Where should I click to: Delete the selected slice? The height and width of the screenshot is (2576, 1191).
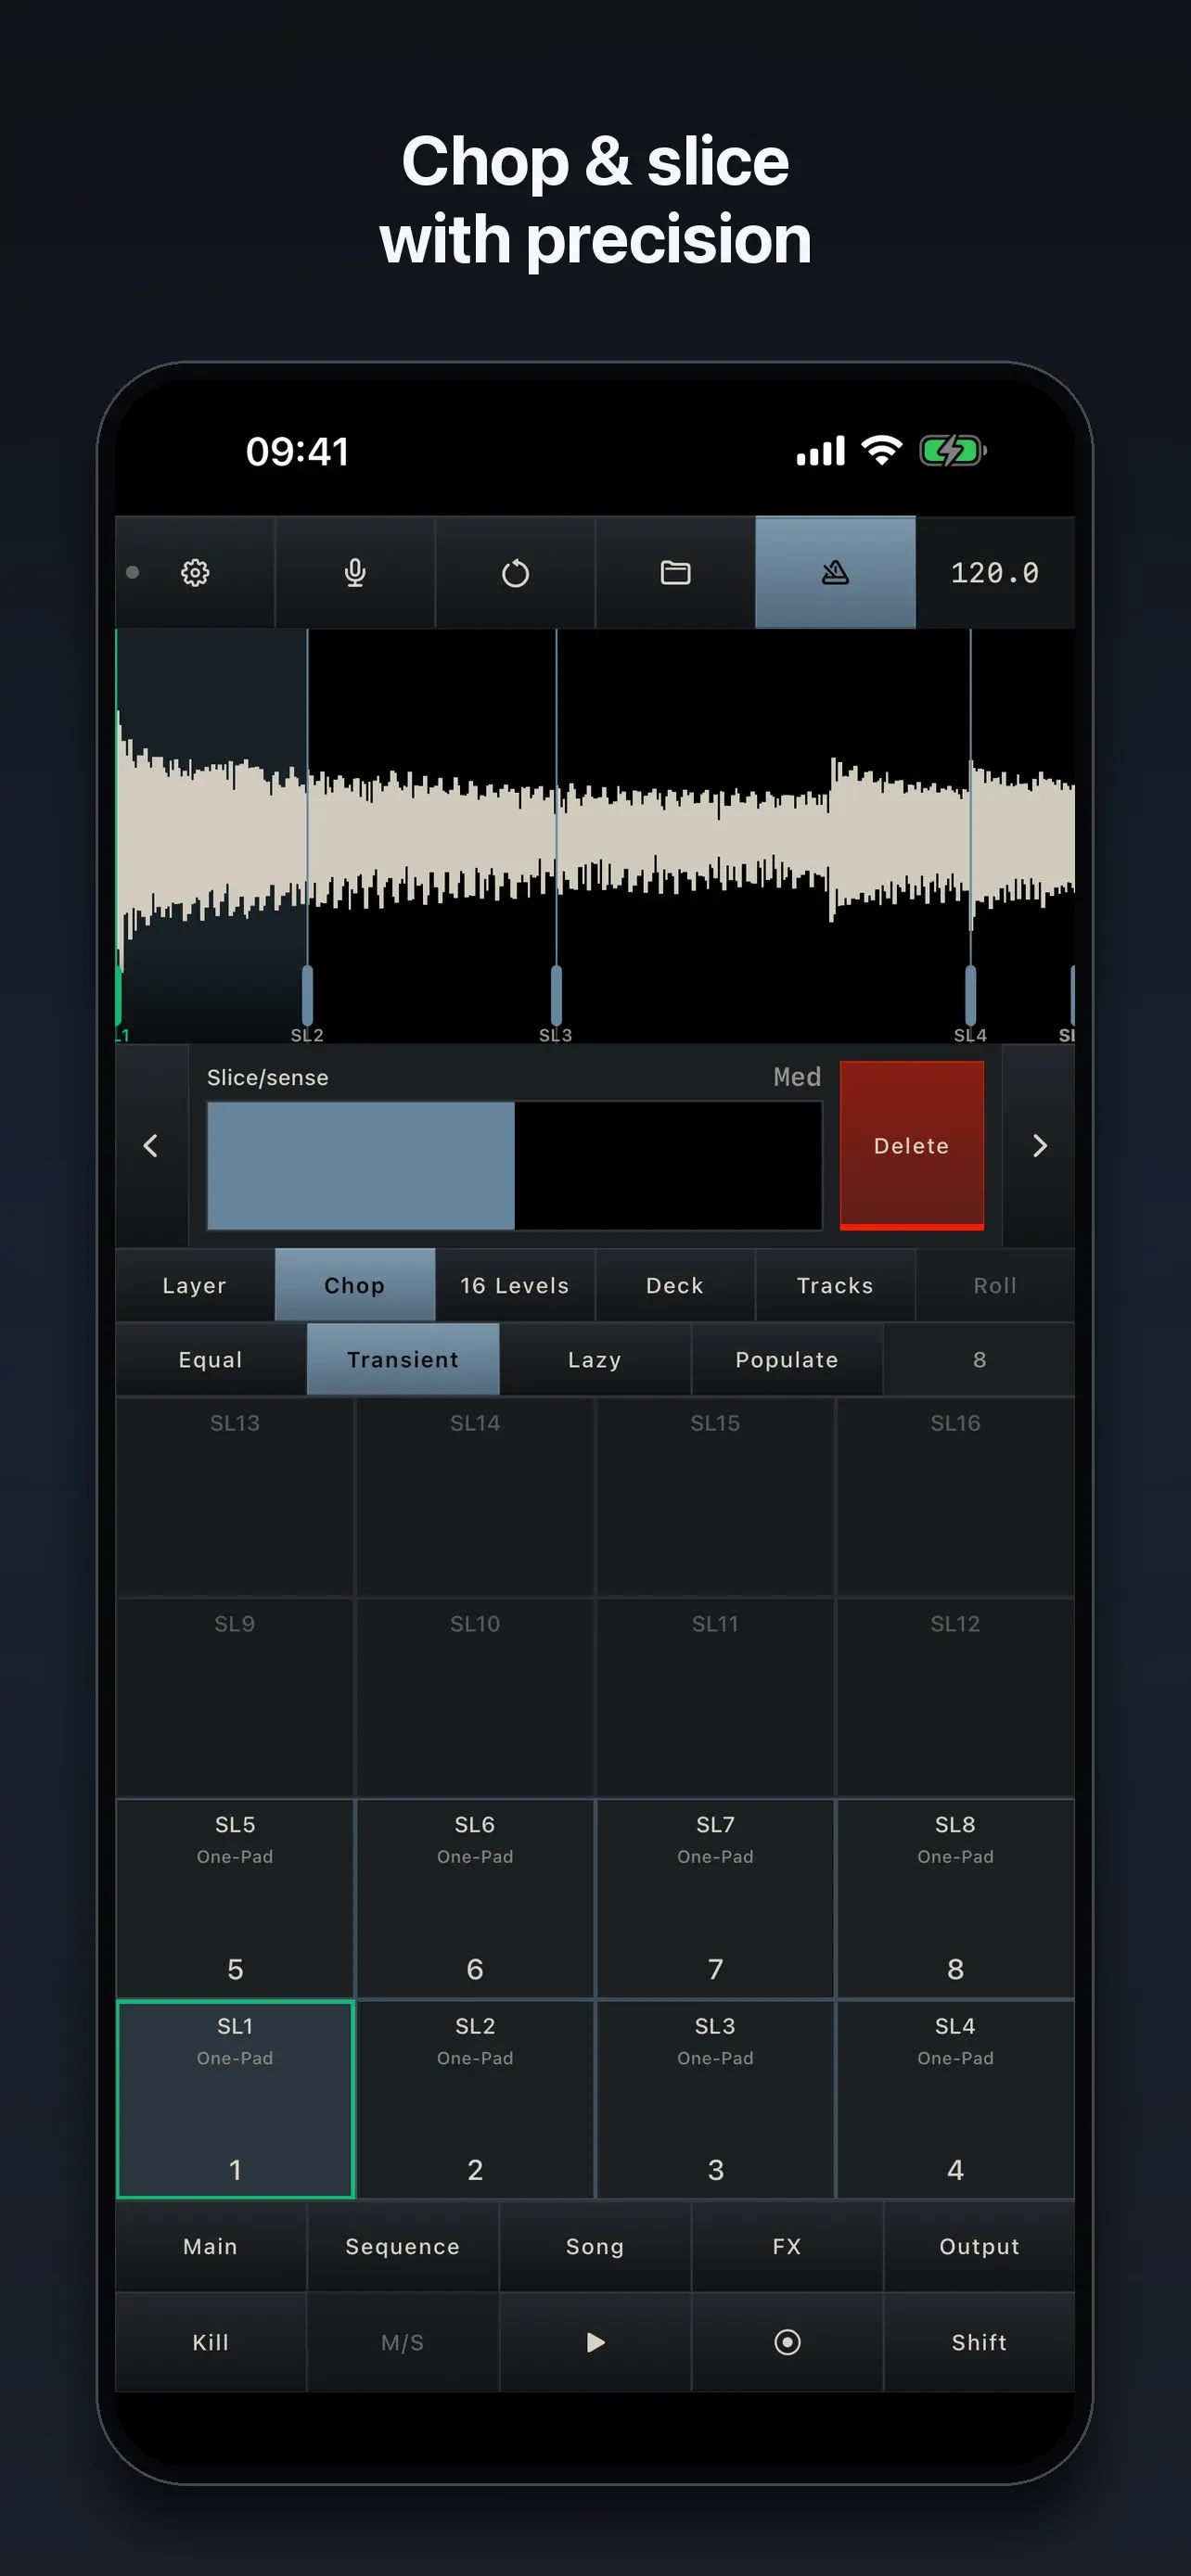click(x=911, y=1145)
